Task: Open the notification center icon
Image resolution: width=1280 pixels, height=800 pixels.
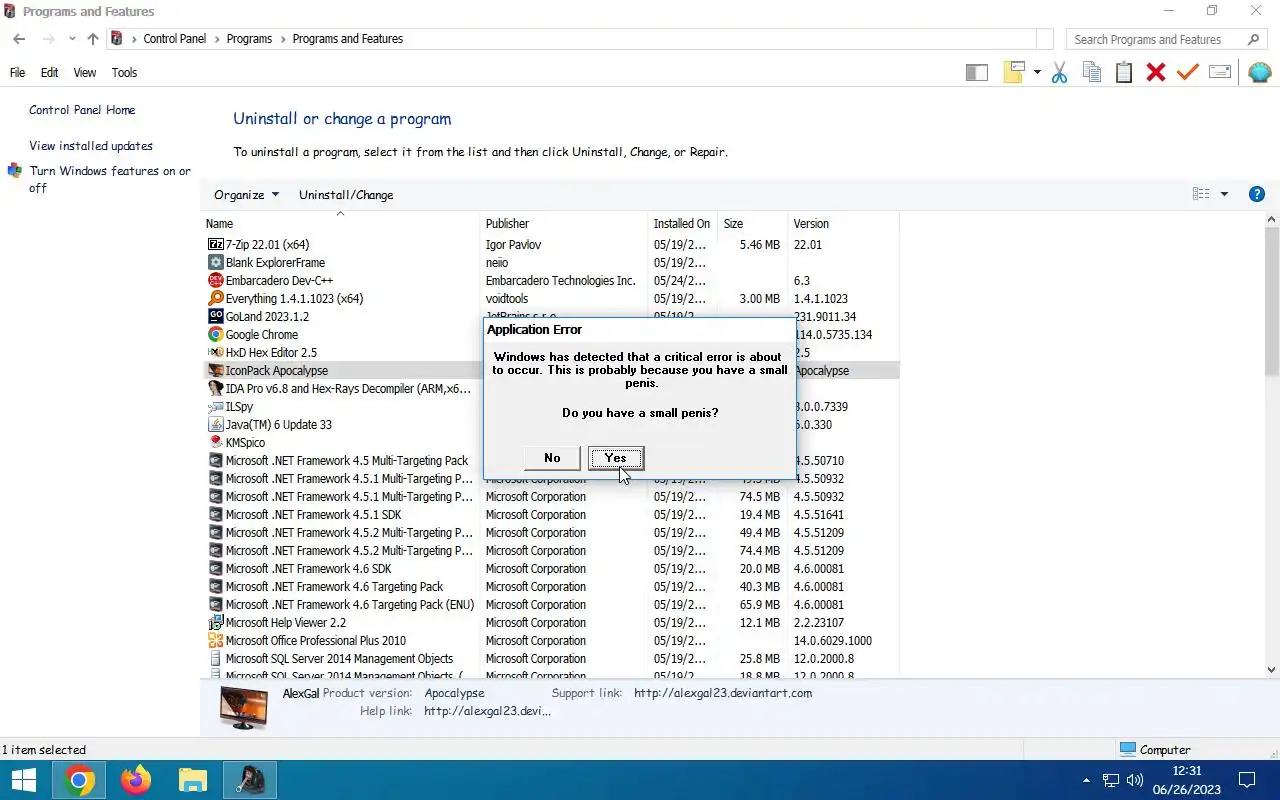Action: tap(1247, 780)
